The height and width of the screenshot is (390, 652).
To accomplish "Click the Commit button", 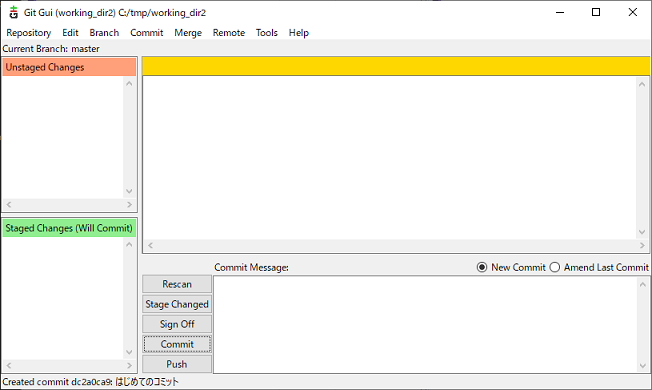I will coord(177,344).
